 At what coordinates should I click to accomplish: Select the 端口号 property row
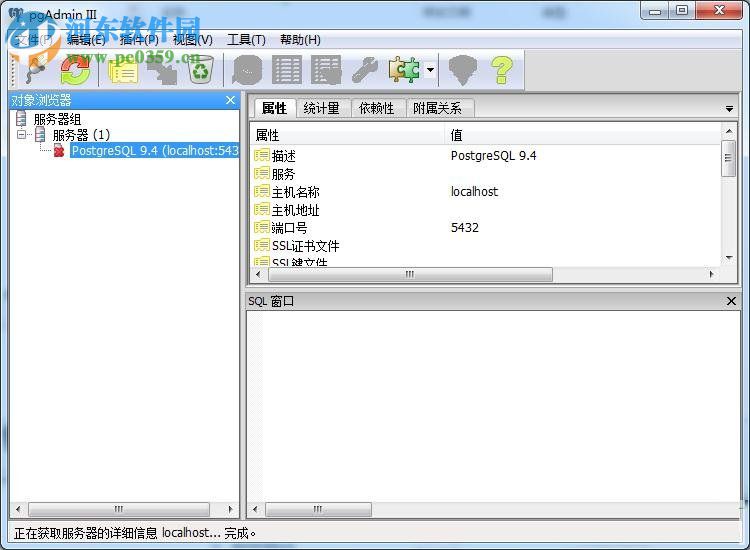pyautogui.click(x=485, y=228)
